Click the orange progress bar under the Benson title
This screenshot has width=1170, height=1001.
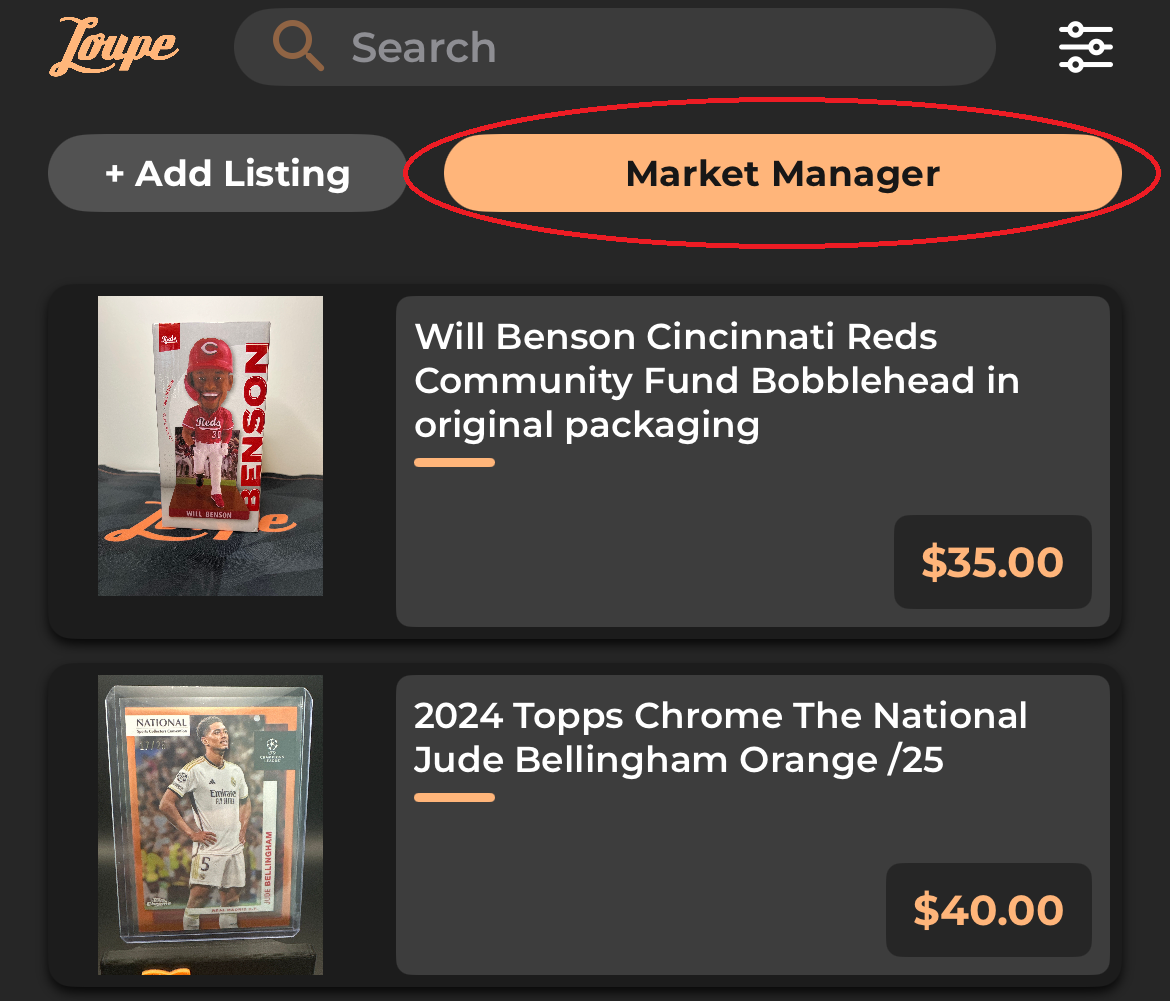pyautogui.click(x=454, y=462)
